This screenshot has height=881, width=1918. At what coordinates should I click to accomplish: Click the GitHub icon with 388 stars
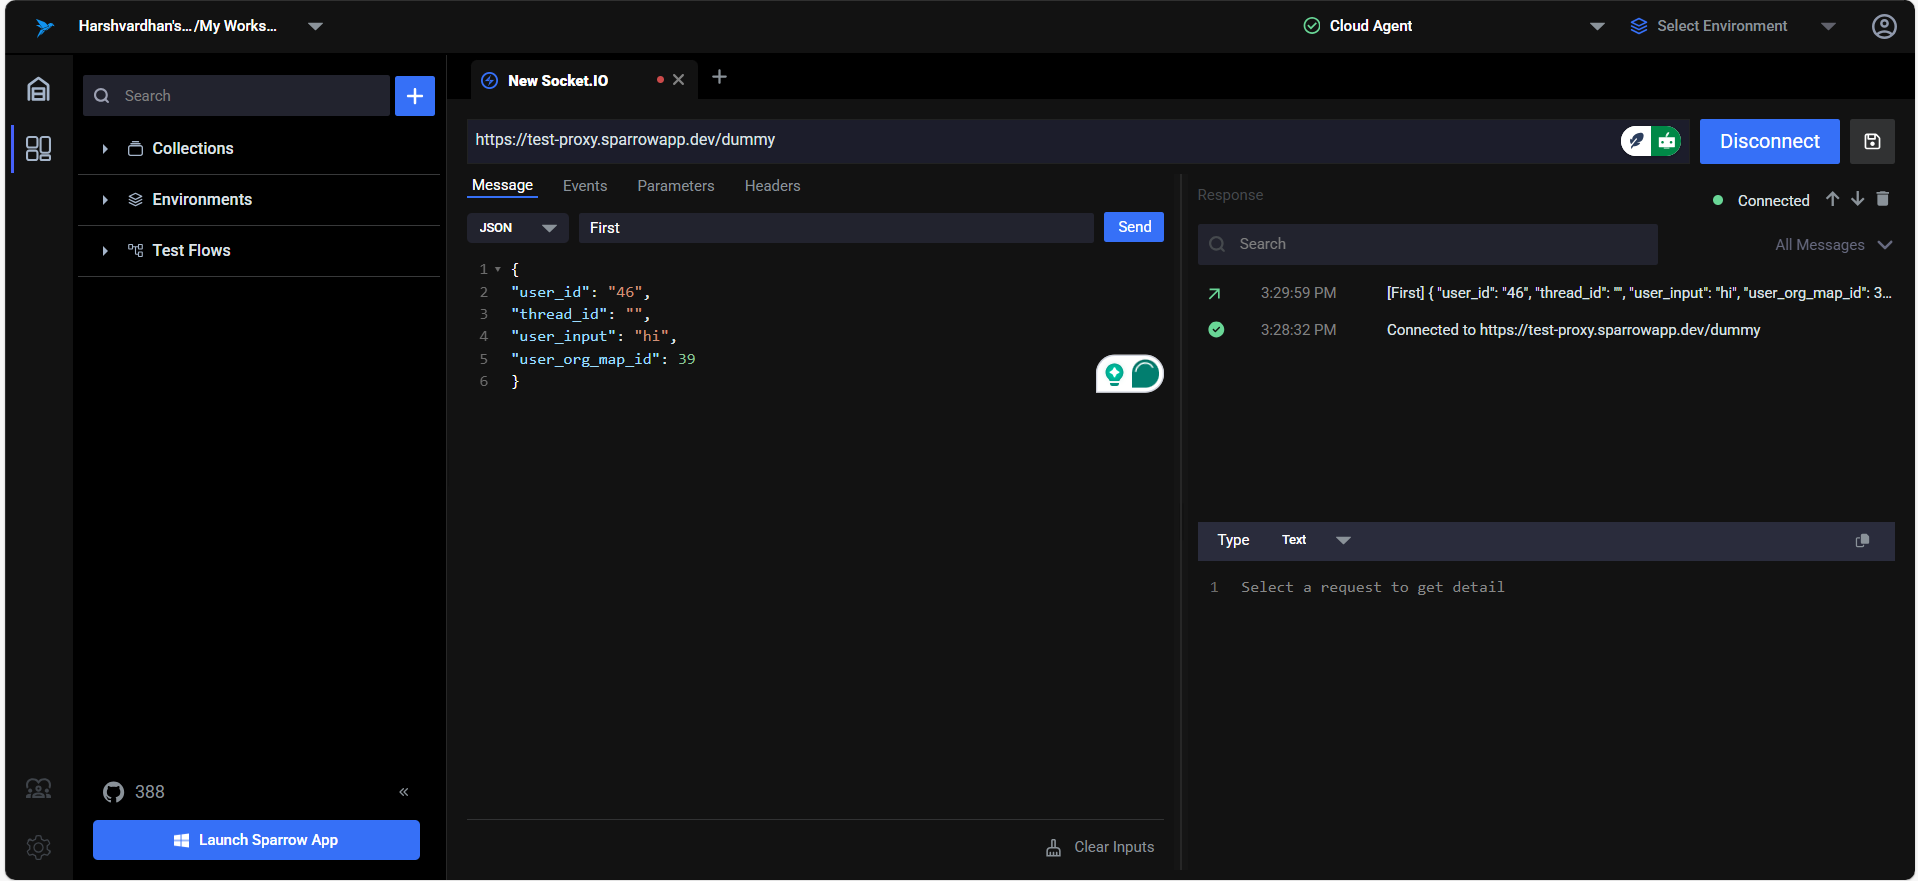pyautogui.click(x=114, y=792)
